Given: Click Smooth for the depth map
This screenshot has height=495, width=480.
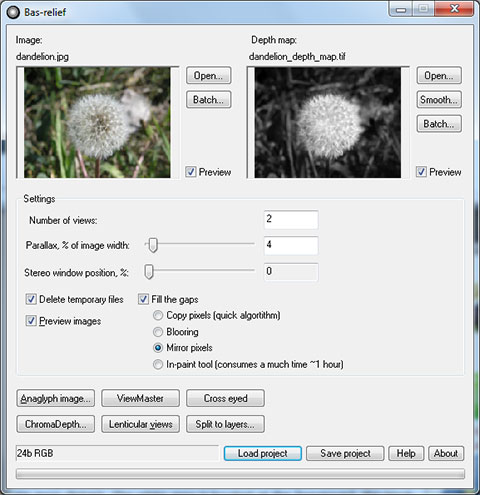Looking at the screenshot, I should click(x=439, y=99).
